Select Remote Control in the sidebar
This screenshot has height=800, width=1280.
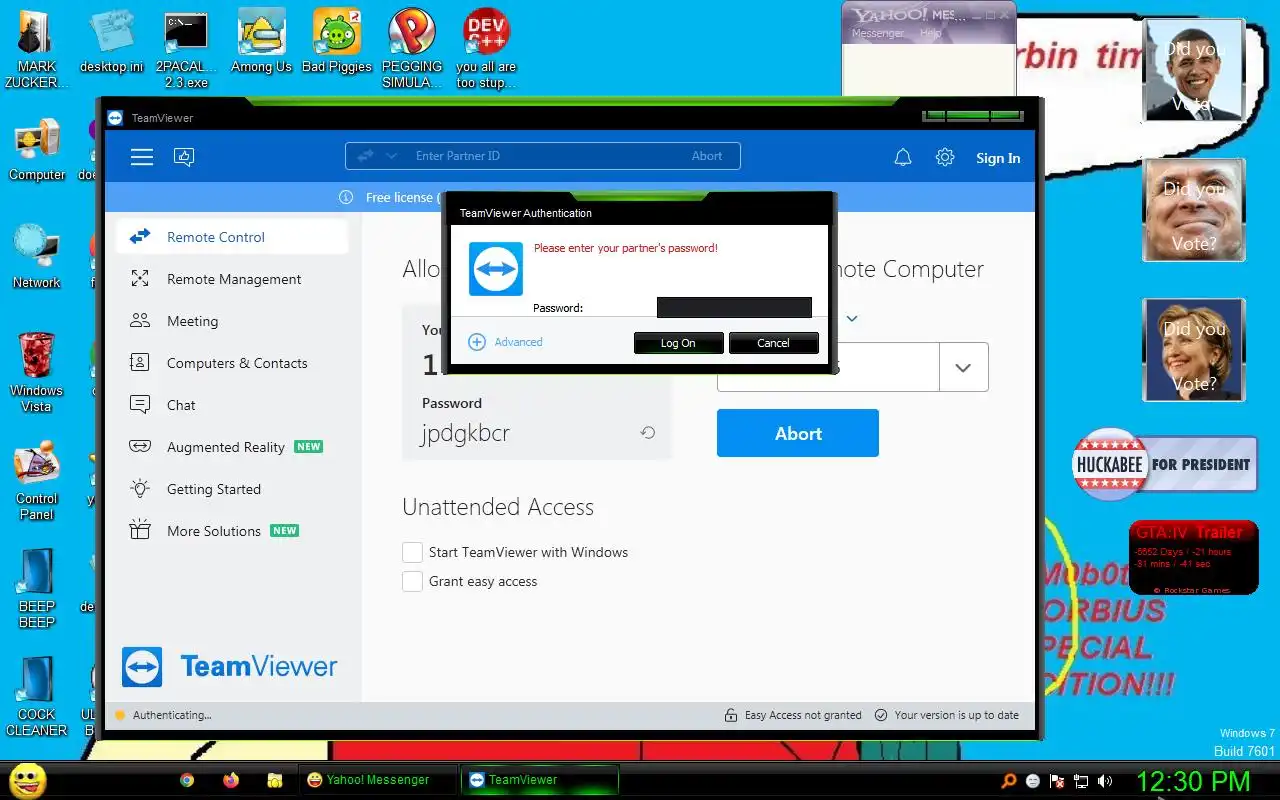pos(232,237)
